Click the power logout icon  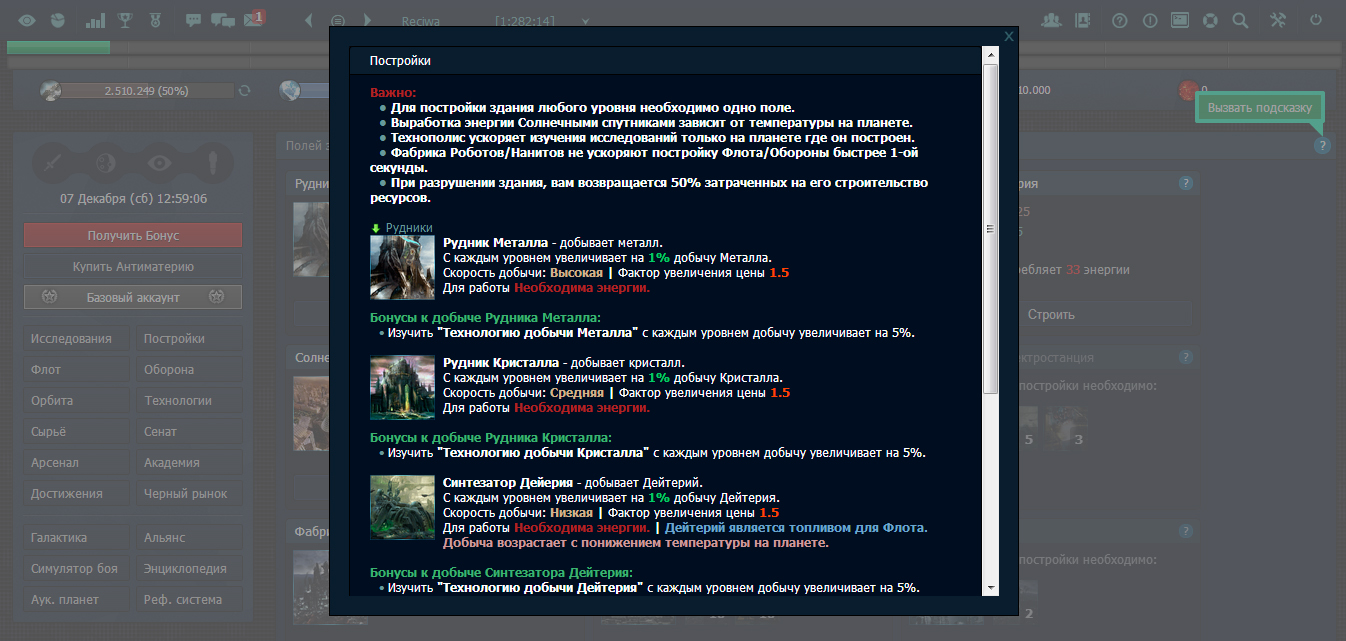[x=1315, y=20]
